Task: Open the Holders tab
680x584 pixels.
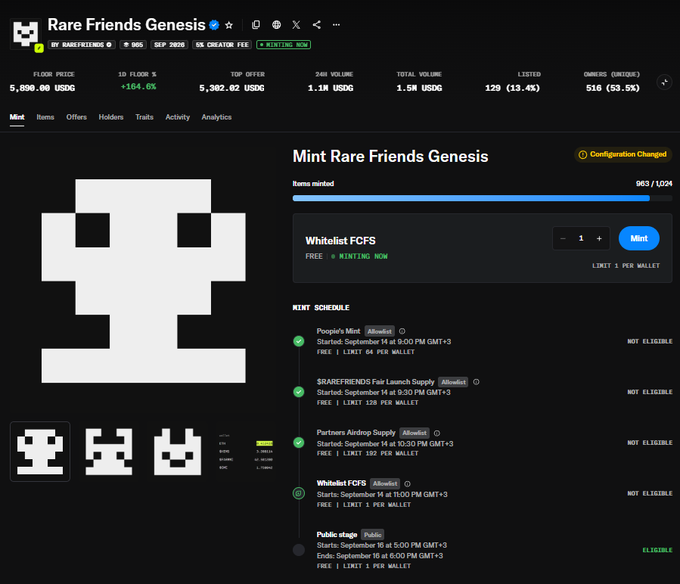Action: pyautogui.click(x=111, y=117)
